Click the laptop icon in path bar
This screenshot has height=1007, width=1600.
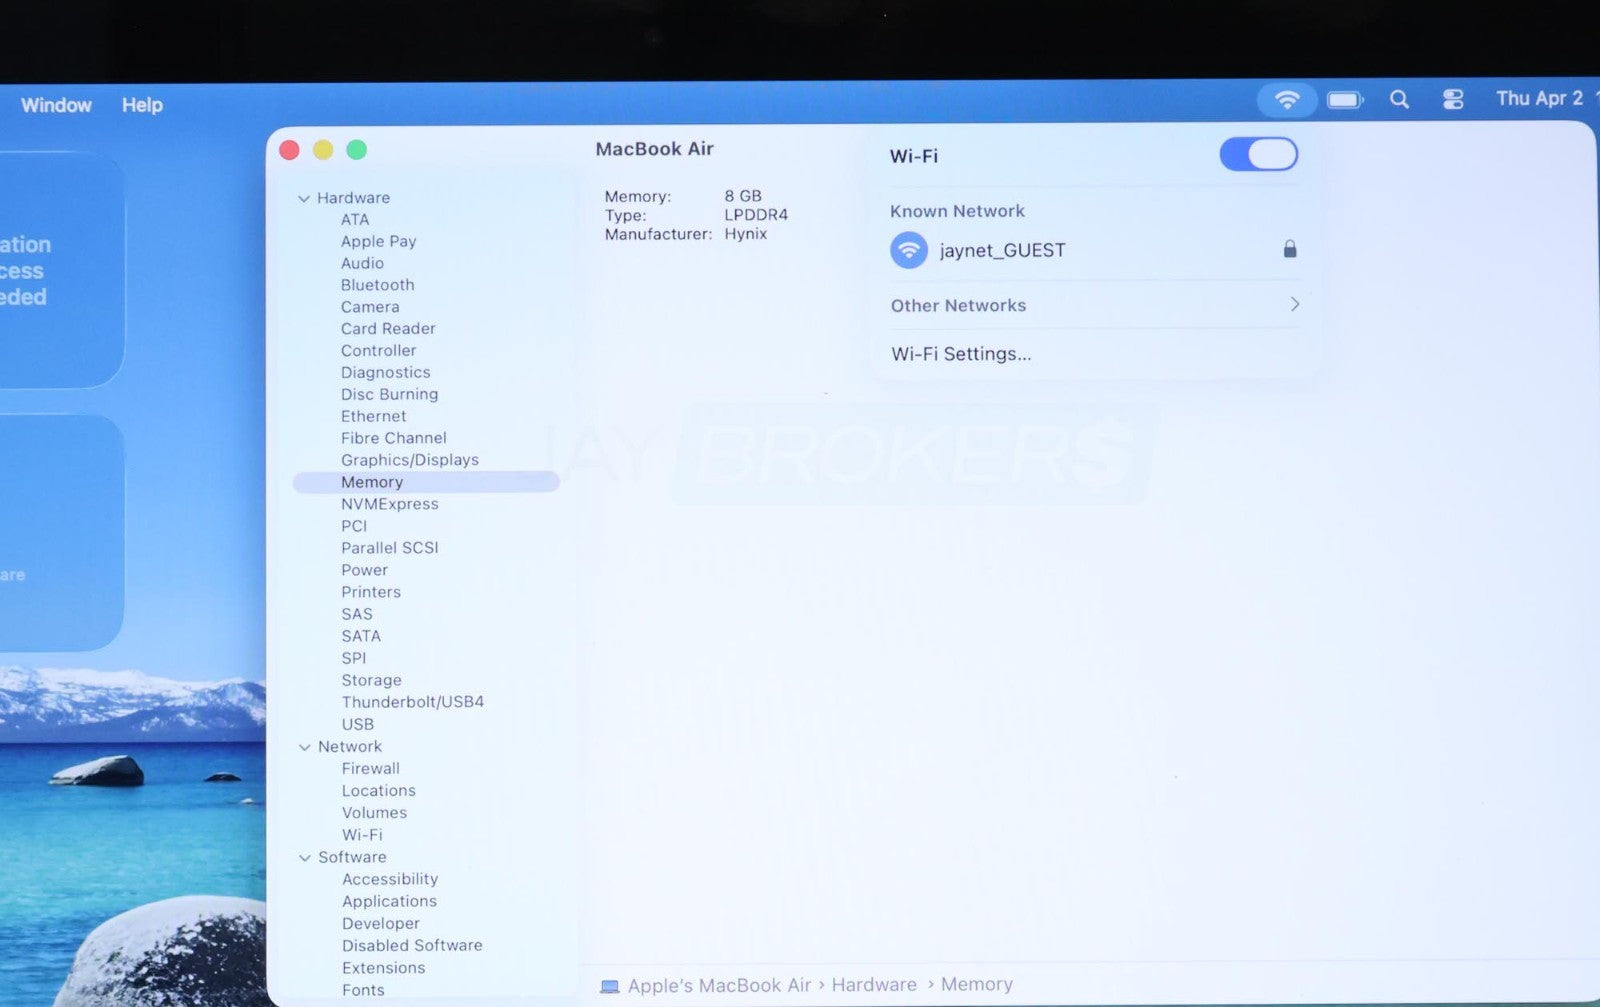(x=609, y=987)
